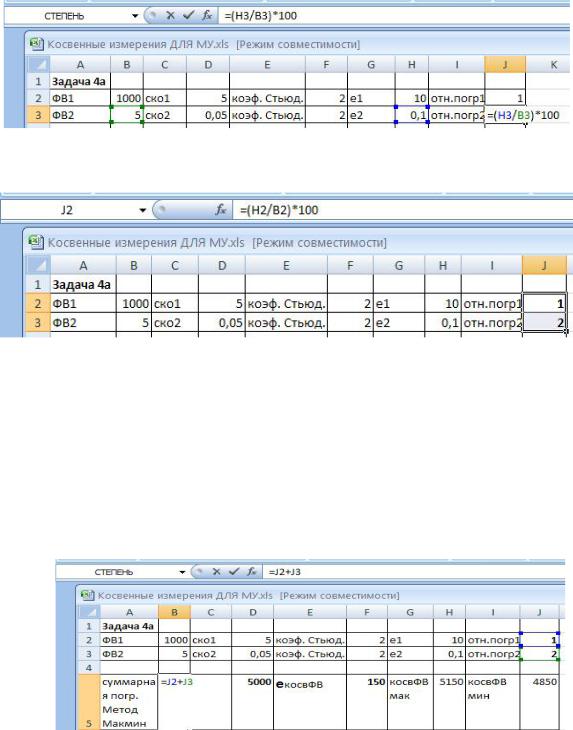Image resolution: width=573 pixels, height=730 pixels.
Task: Click 'ФВ2' cell in the =J2+J3 sheet
Action: tap(129, 654)
